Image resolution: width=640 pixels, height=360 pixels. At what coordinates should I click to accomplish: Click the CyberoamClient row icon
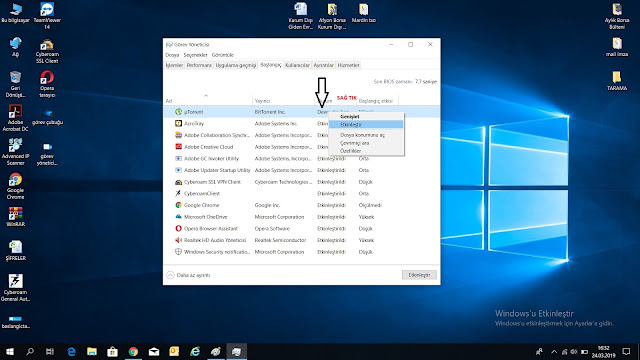tap(178, 193)
